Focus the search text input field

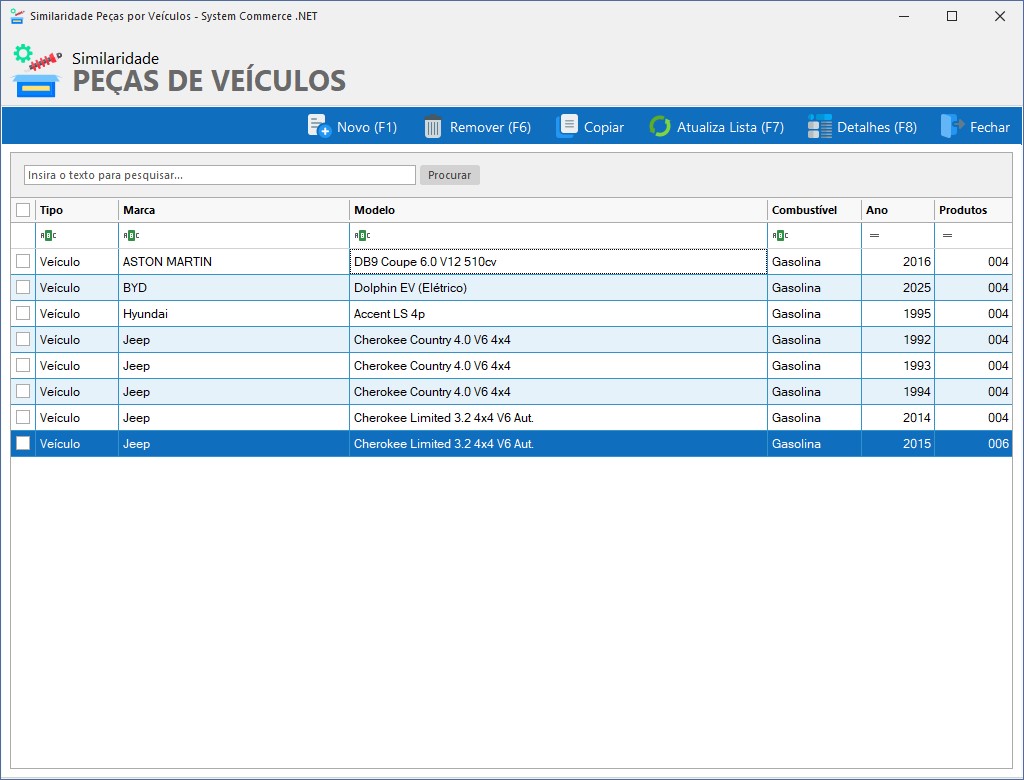[x=219, y=175]
